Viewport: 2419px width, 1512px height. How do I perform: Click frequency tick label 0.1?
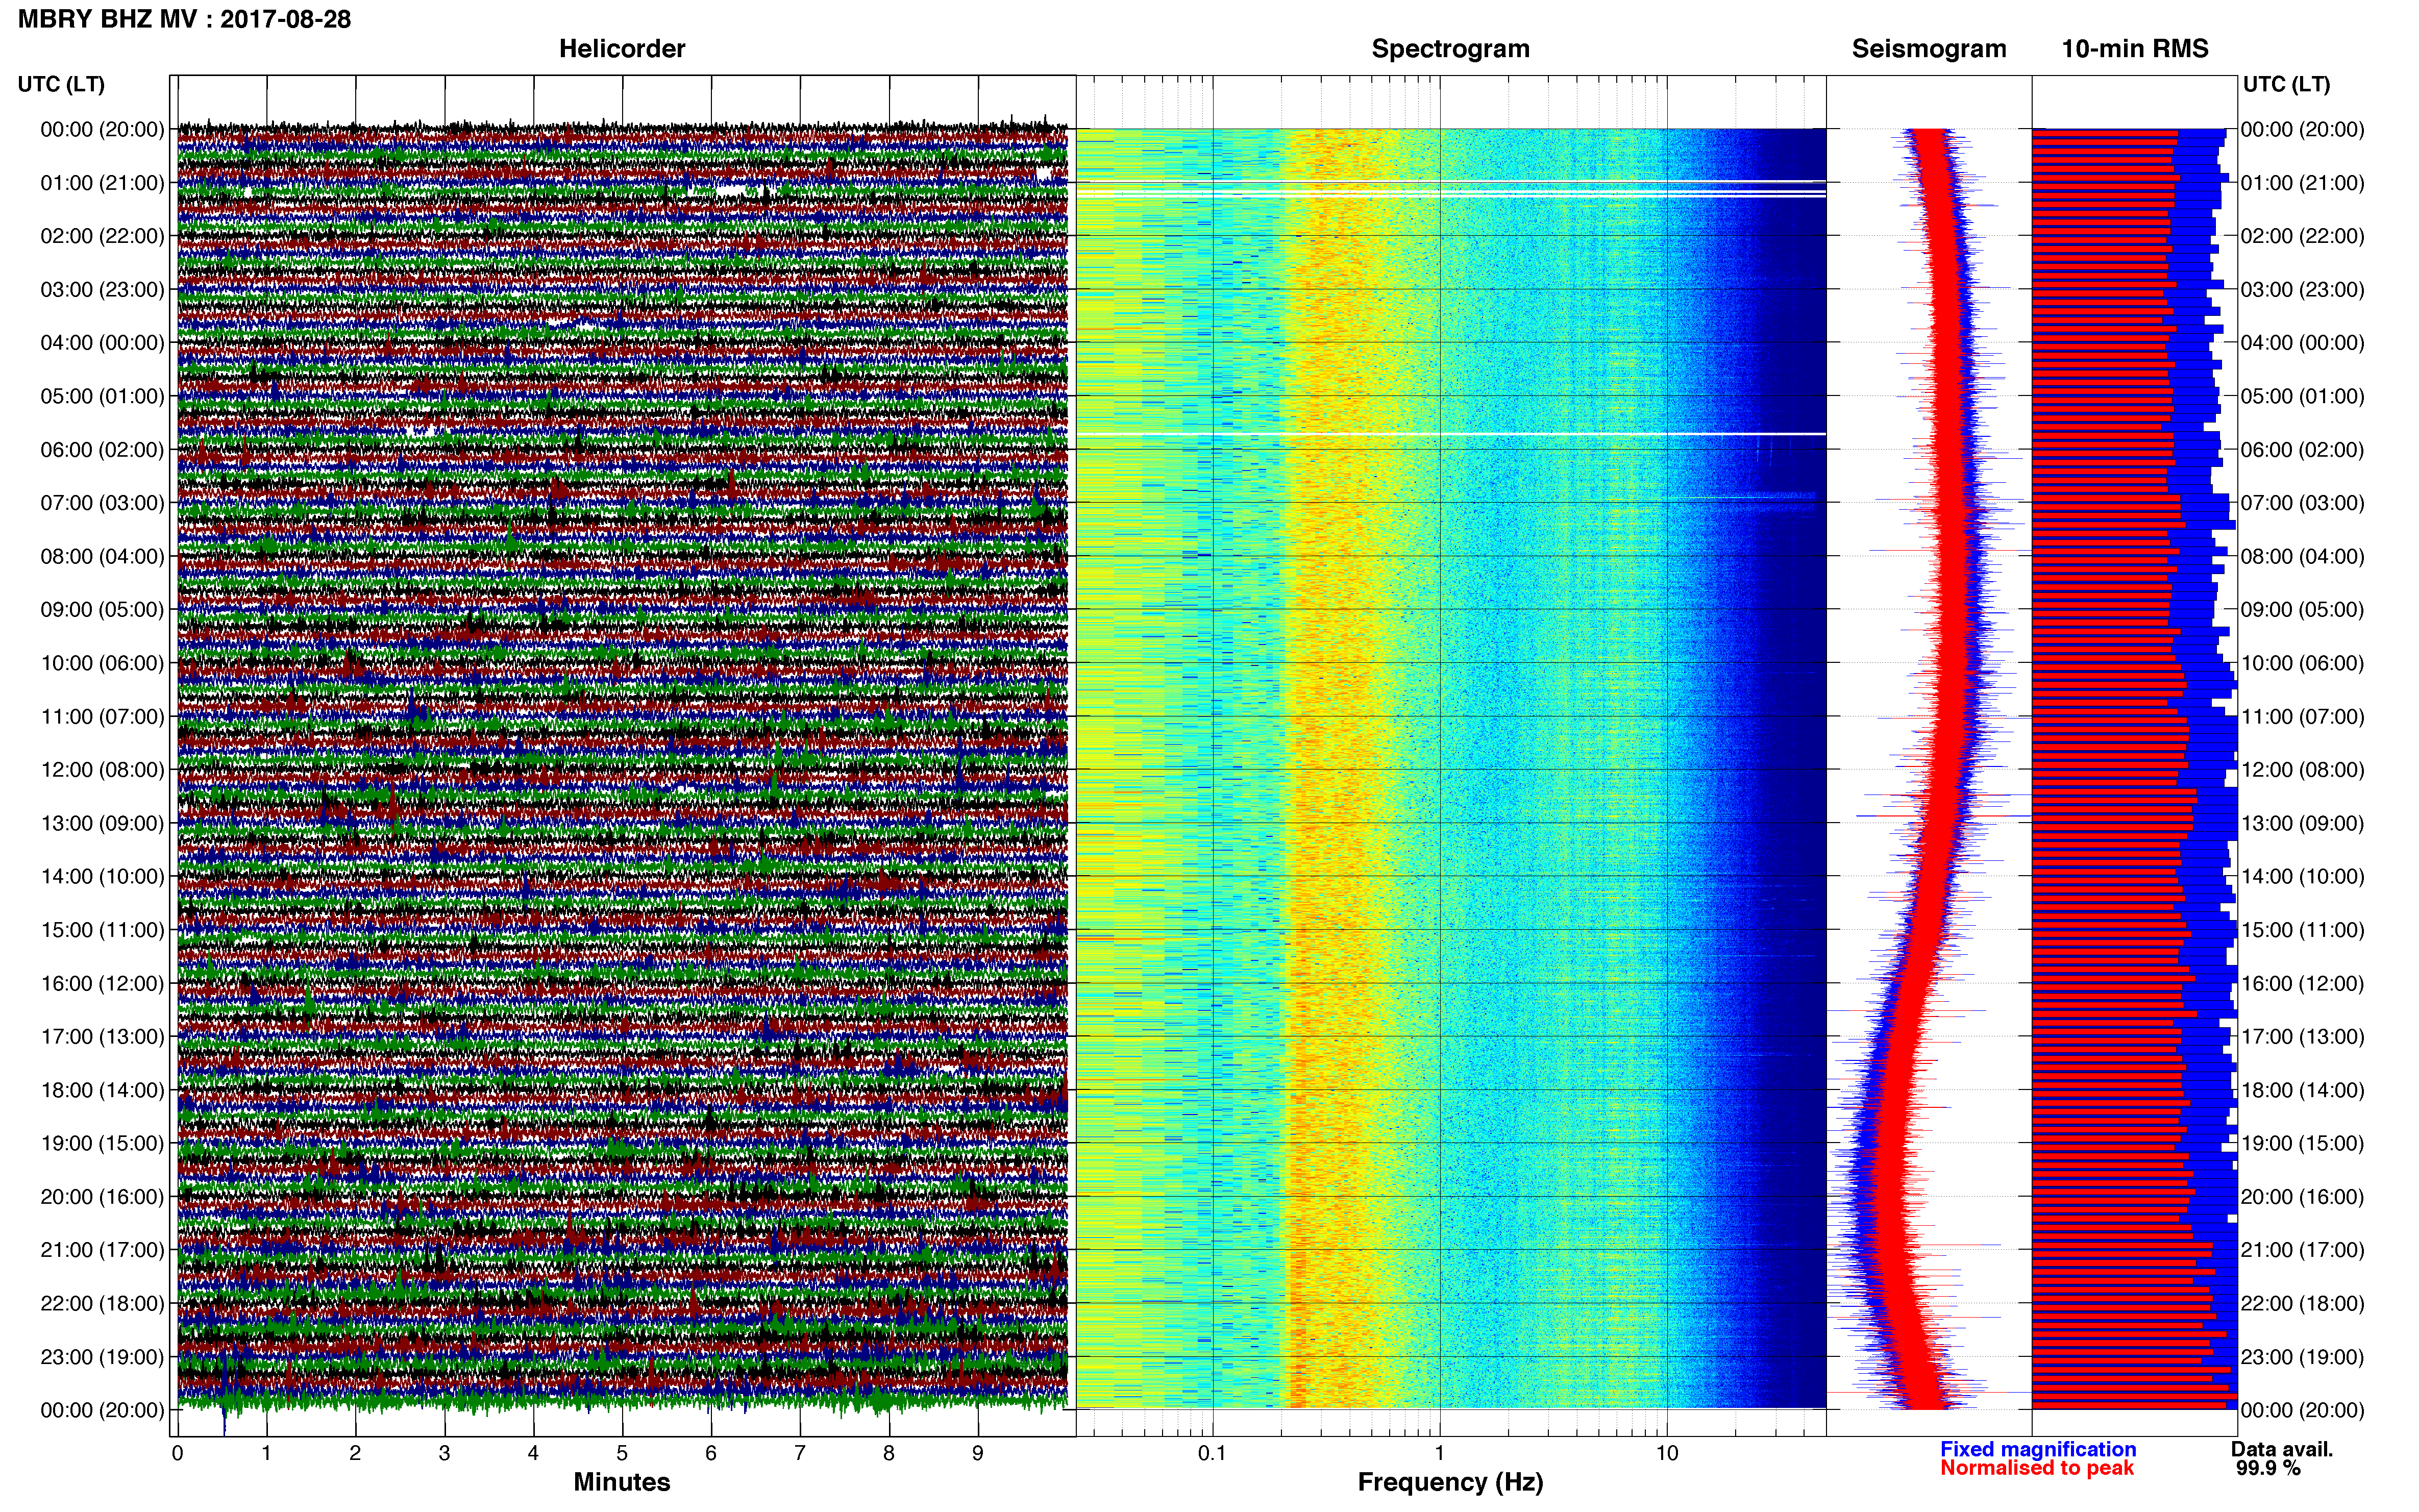(x=1212, y=1454)
